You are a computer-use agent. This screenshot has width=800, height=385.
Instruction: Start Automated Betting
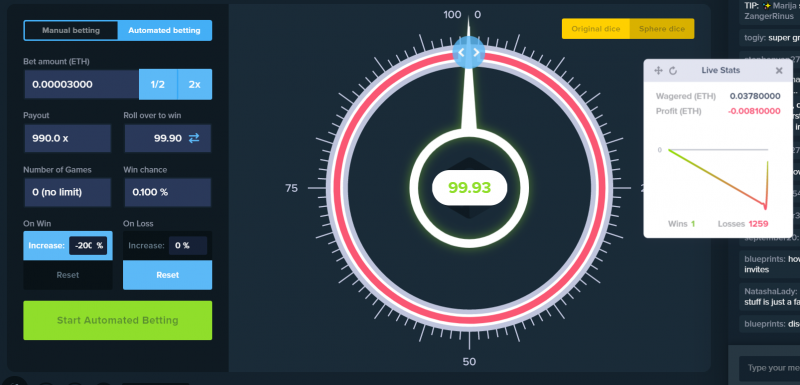pyautogui.click(x=117, y=320)
